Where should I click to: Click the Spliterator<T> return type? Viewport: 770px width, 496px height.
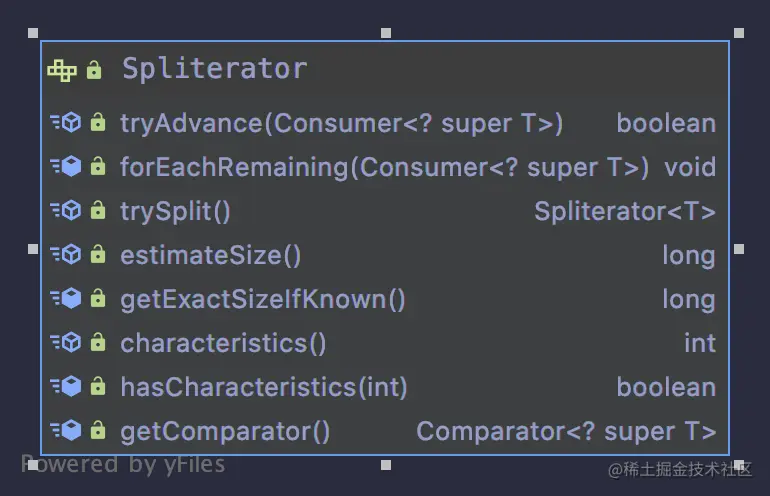pos(625,211)
